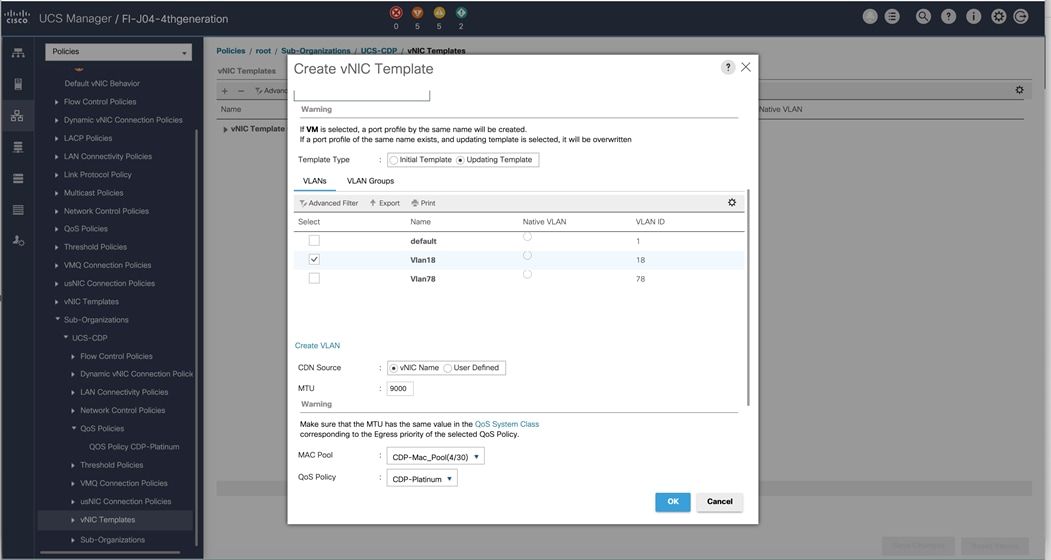This screenshot has width=1051, height=560.
Task: Click Advanced Filter in VLANs toolbar
Action: (329, 203)
